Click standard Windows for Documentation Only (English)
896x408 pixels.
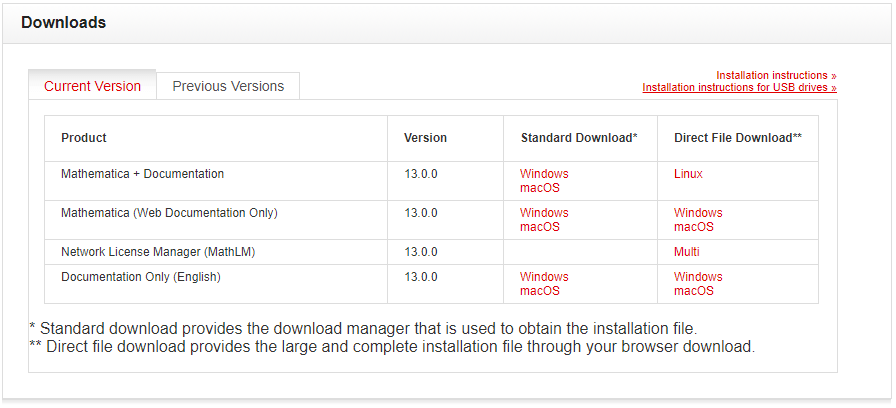point(544,277)
